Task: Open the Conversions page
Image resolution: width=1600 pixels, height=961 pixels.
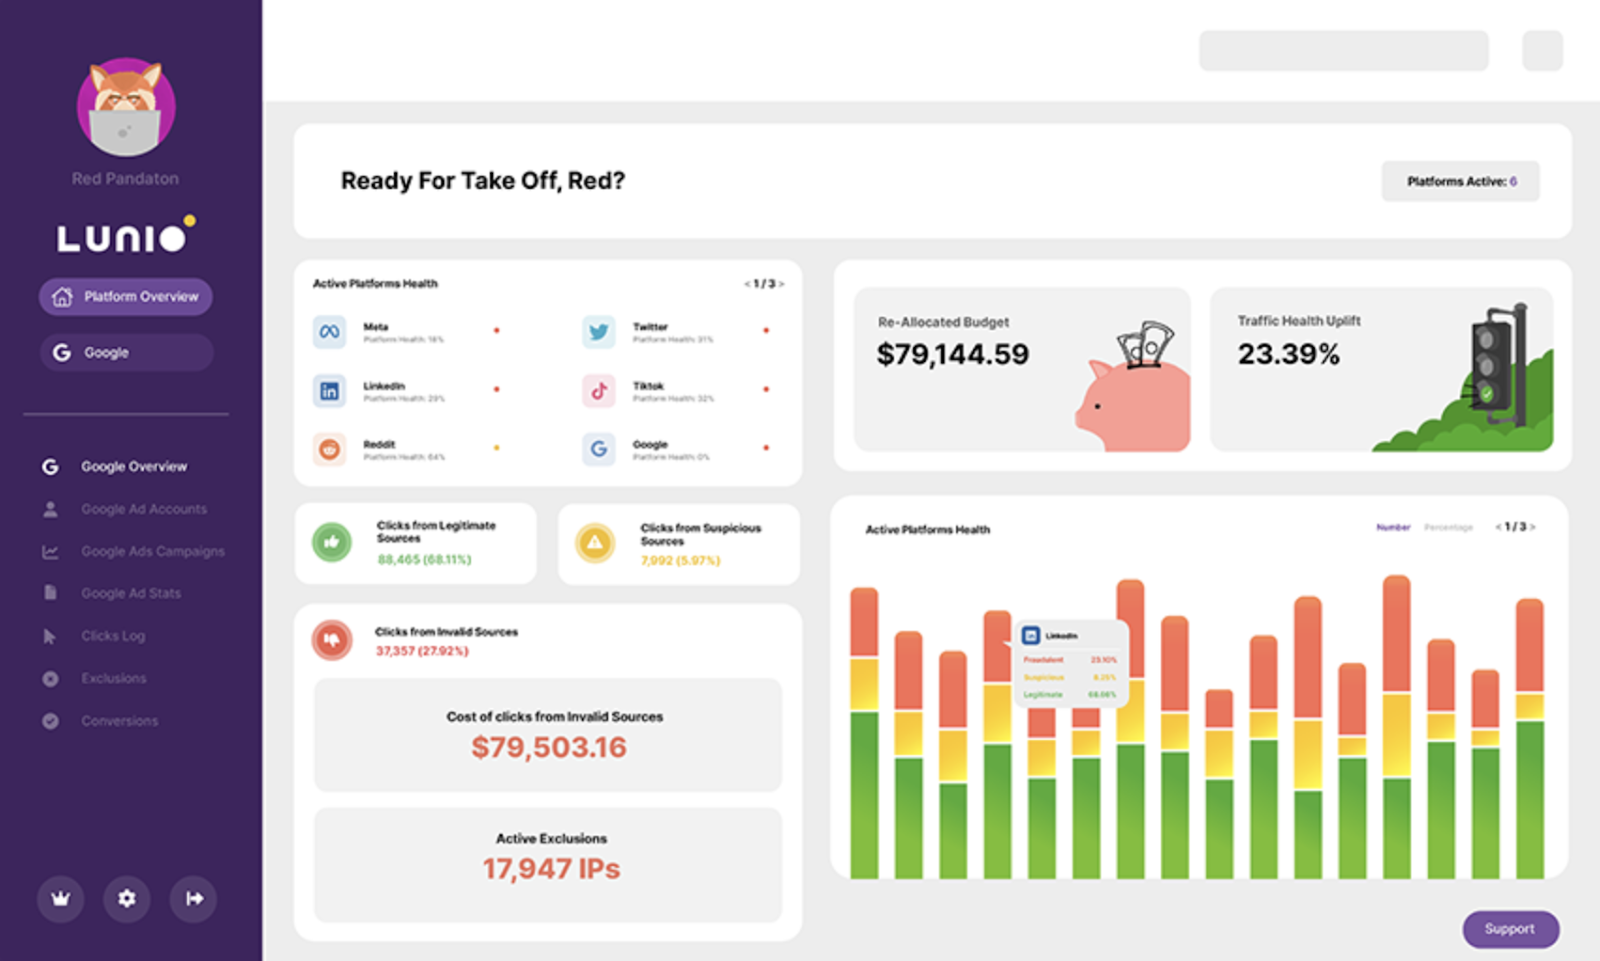Action: click(x=120, y=721)
